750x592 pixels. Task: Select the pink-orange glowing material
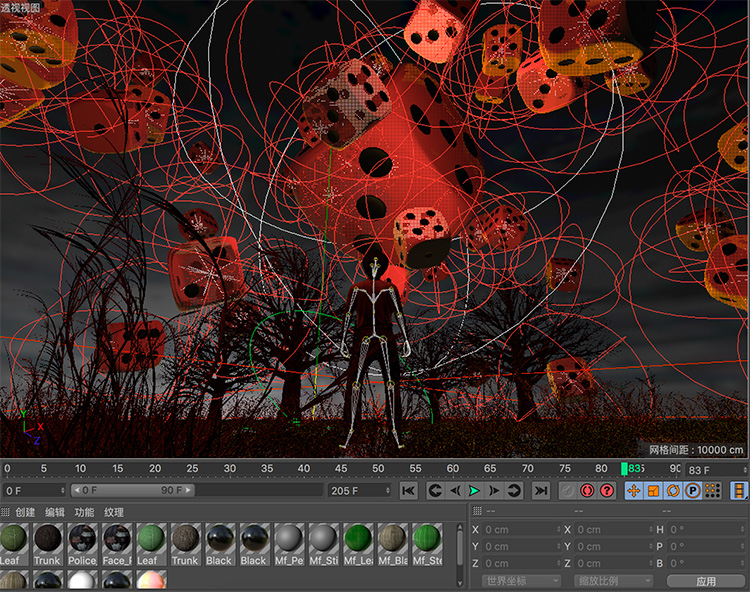[x=151, y=580]
